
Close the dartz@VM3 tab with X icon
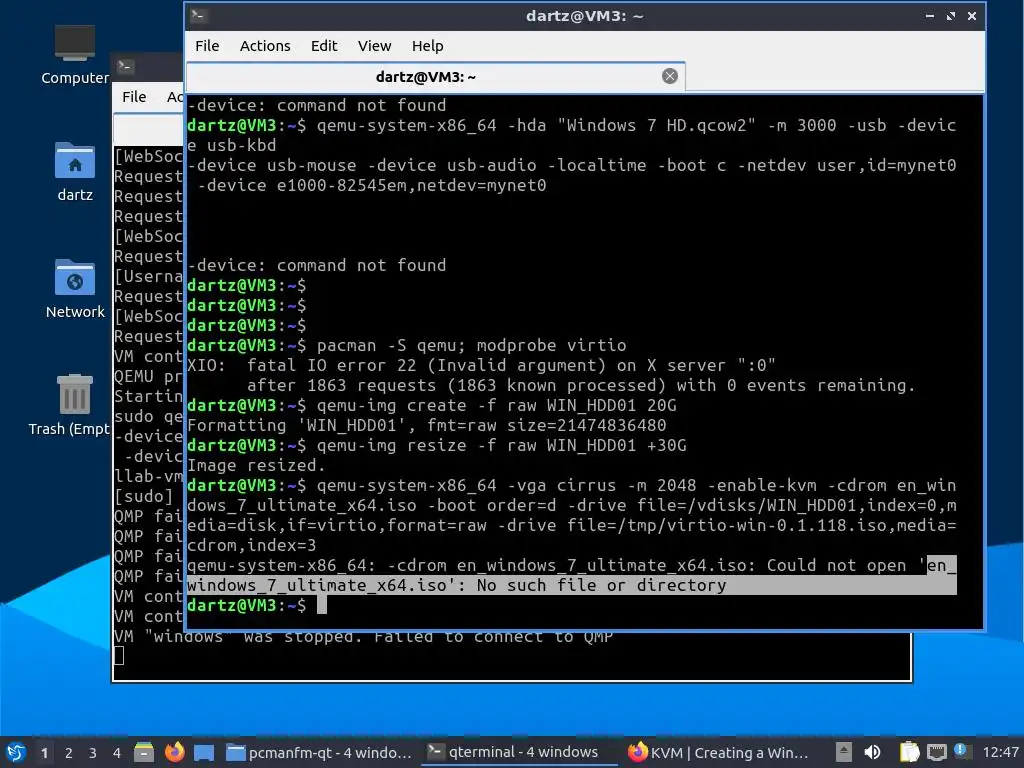[669, 76]
